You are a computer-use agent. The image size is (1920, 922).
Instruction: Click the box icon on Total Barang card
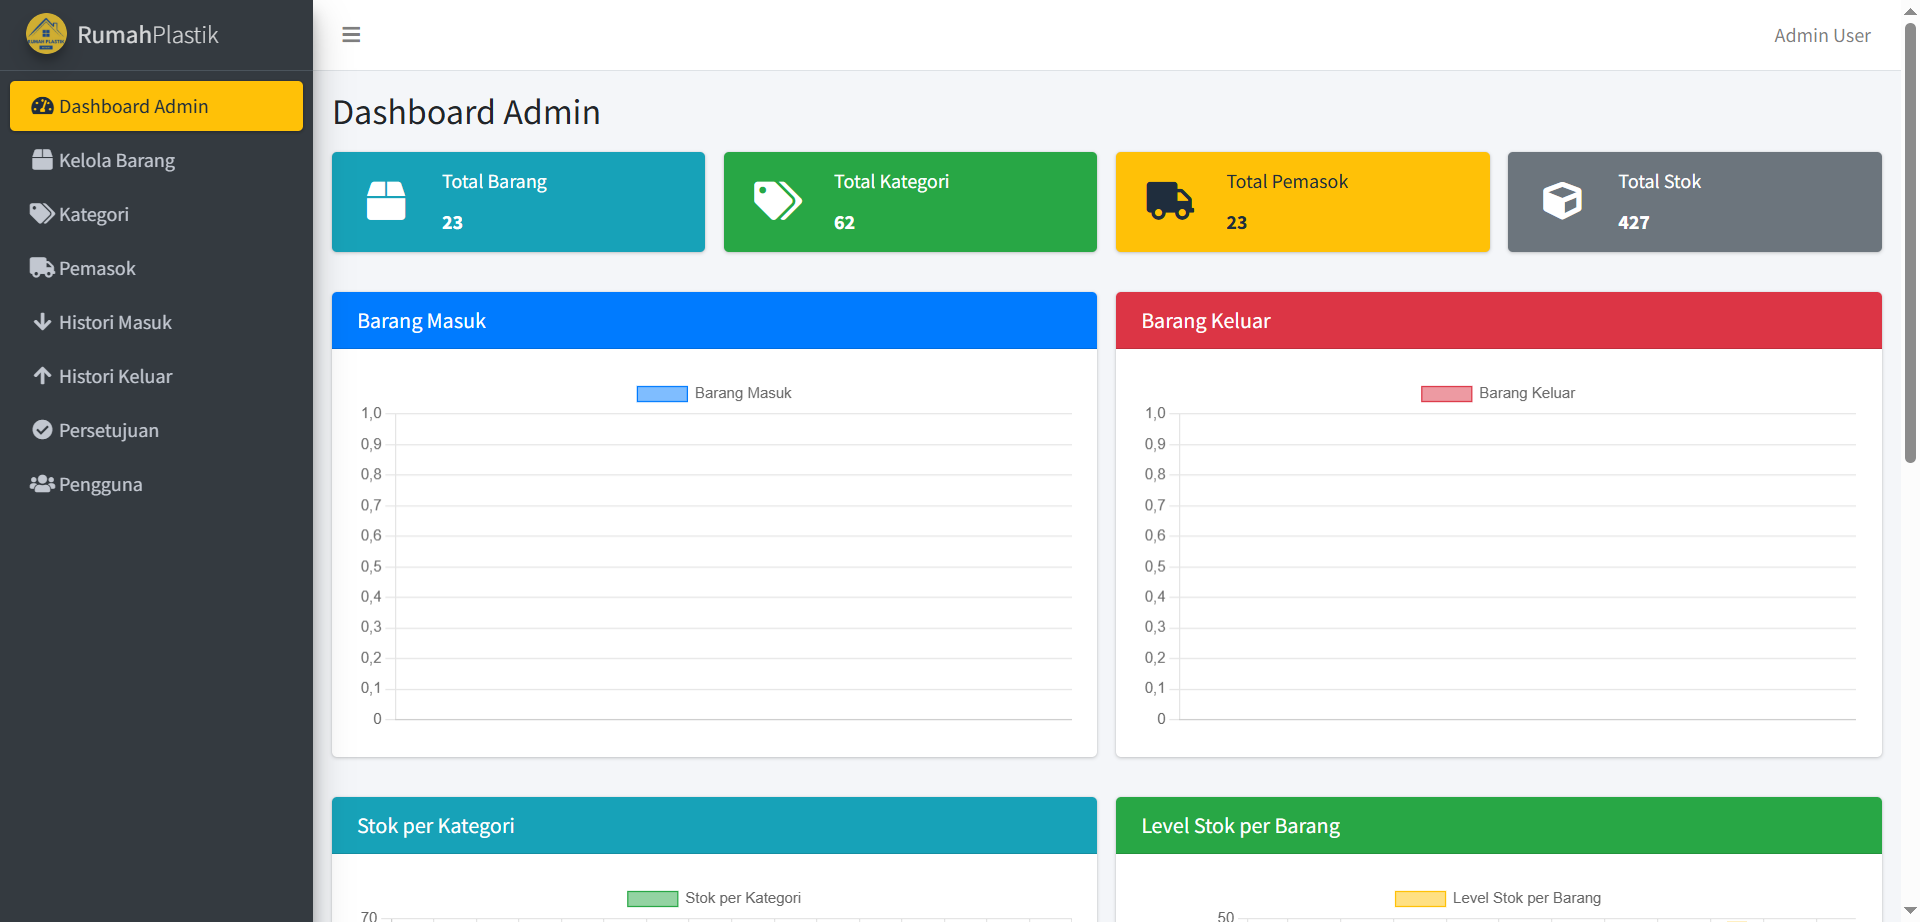click(x=386, y=201)
